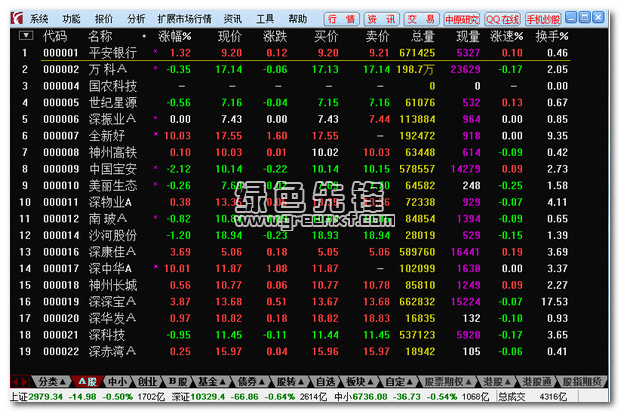Sort by 现价 column header
621x413 pixels.
click(230, 36)
